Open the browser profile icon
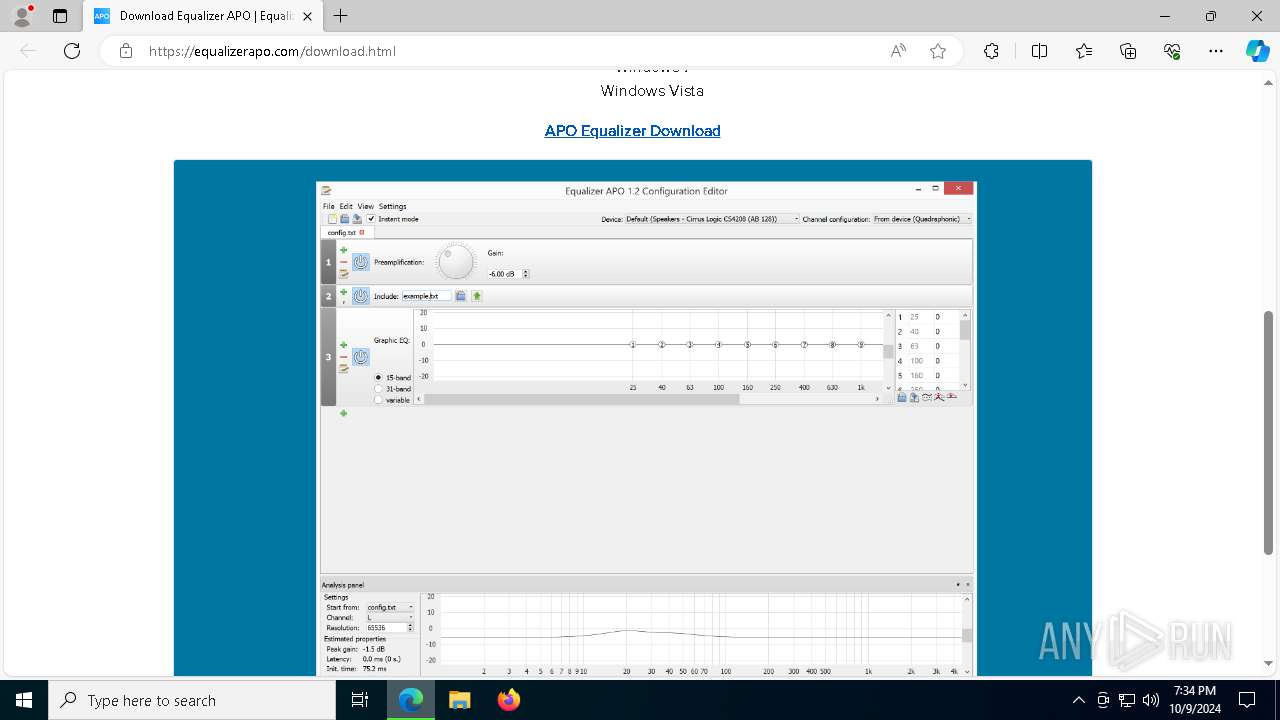1280x720 pixels. click(22, 16)
